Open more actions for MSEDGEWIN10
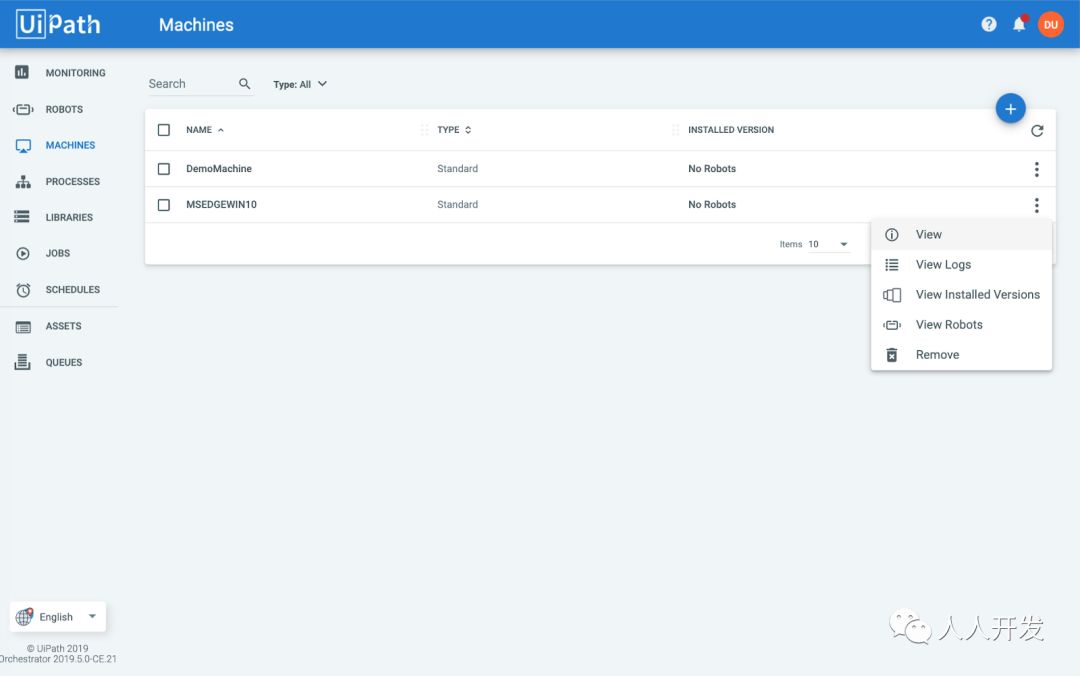Viewport: 1080px width, 676px height. click(1037, 205)
